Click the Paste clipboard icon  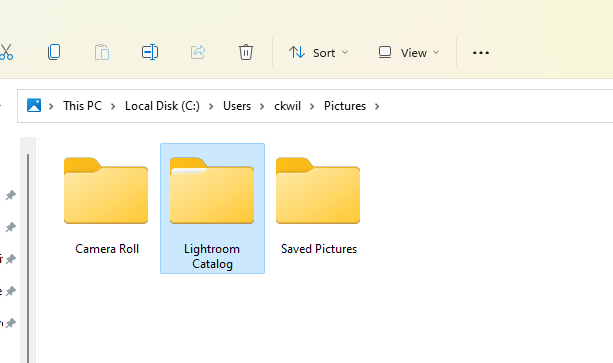(102, 52)
